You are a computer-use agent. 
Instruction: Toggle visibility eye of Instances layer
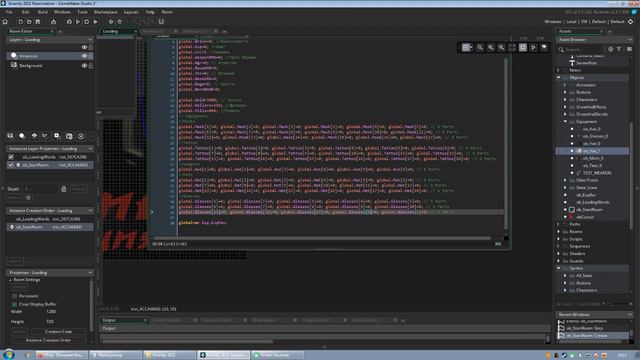click(84, 56)
